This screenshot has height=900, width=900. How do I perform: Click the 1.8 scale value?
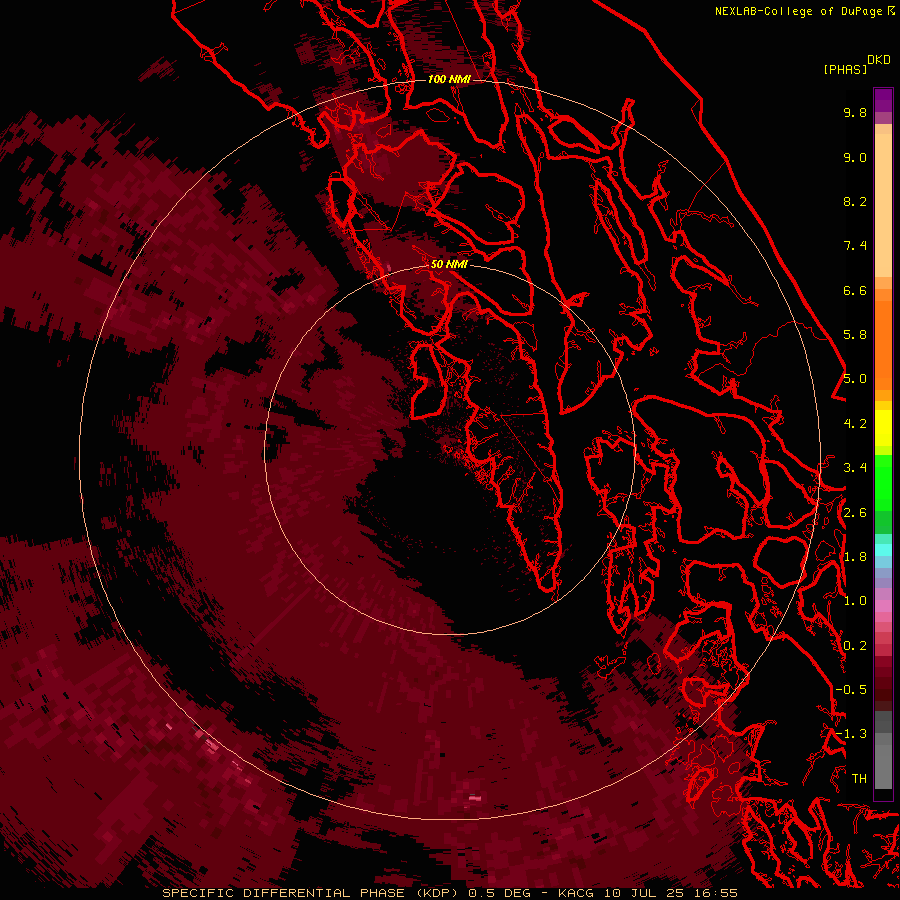pos(855,557)
